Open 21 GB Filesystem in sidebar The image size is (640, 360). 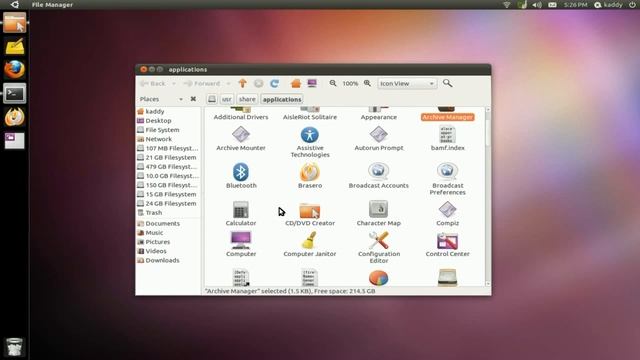tap(168, 158)
